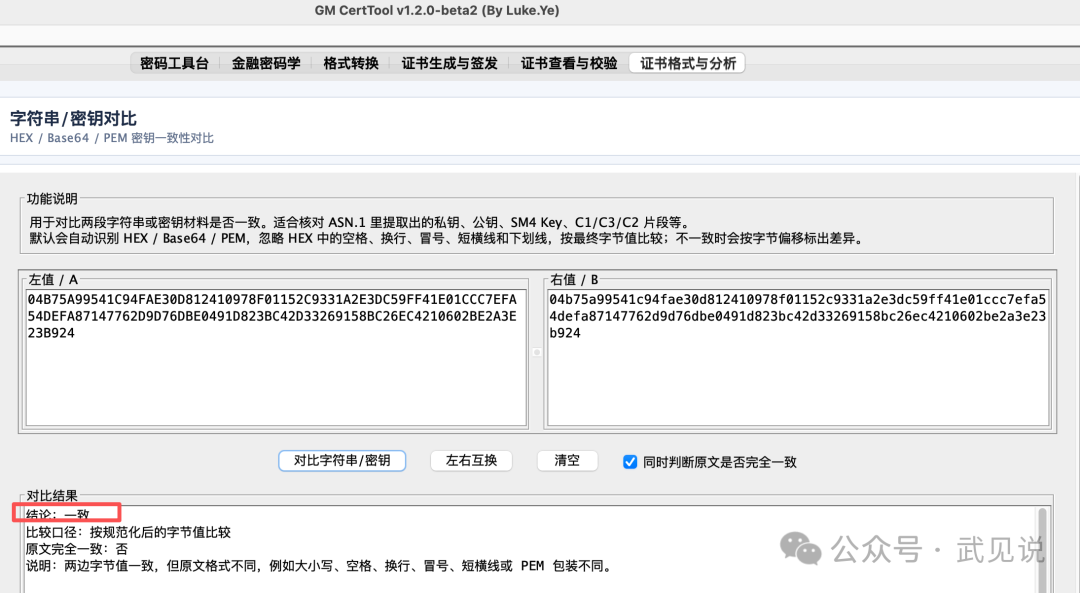1080x593 pixels.
Task: Open the 证书查看与校验 tab
Action: click(x=569, y=63)
